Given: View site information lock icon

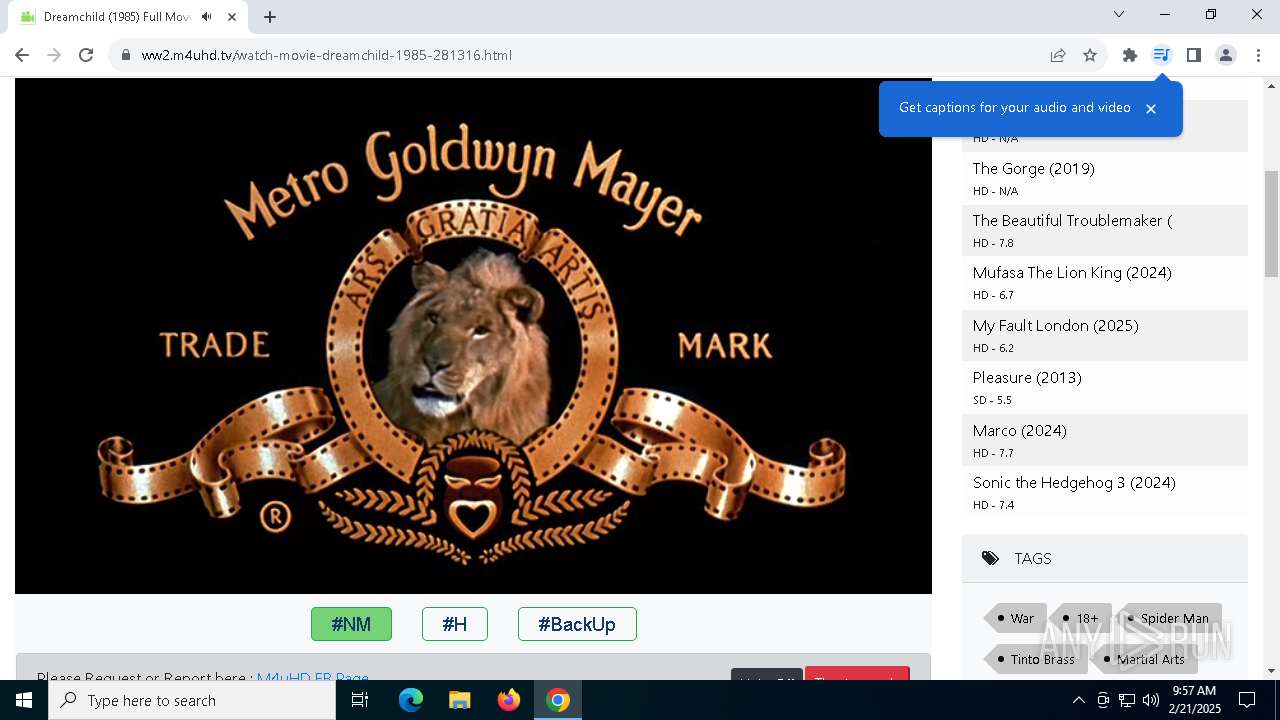Looking at the screenshot, I should [126, 55].
